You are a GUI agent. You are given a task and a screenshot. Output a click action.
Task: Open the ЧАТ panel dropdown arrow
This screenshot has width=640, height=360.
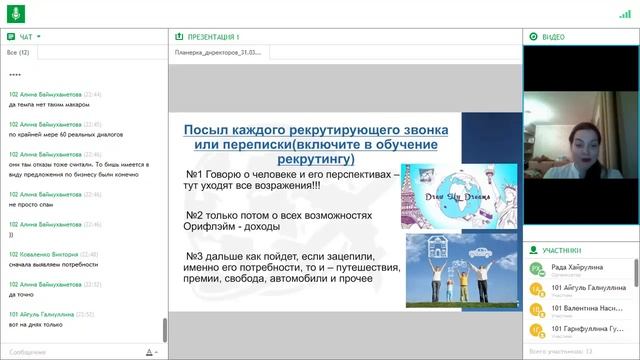point(39,37)
